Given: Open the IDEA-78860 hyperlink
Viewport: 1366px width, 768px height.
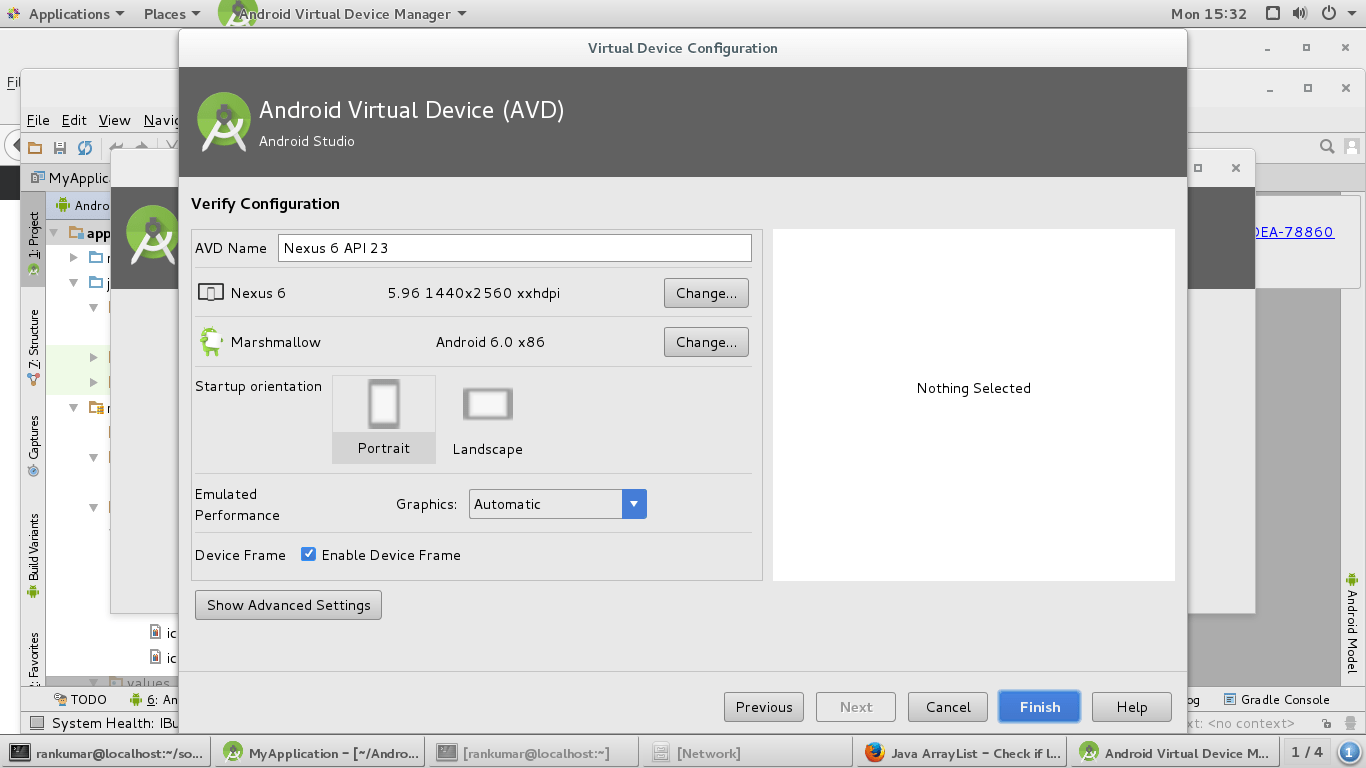Looking at the screenshot, I should tap(1294, 232).
